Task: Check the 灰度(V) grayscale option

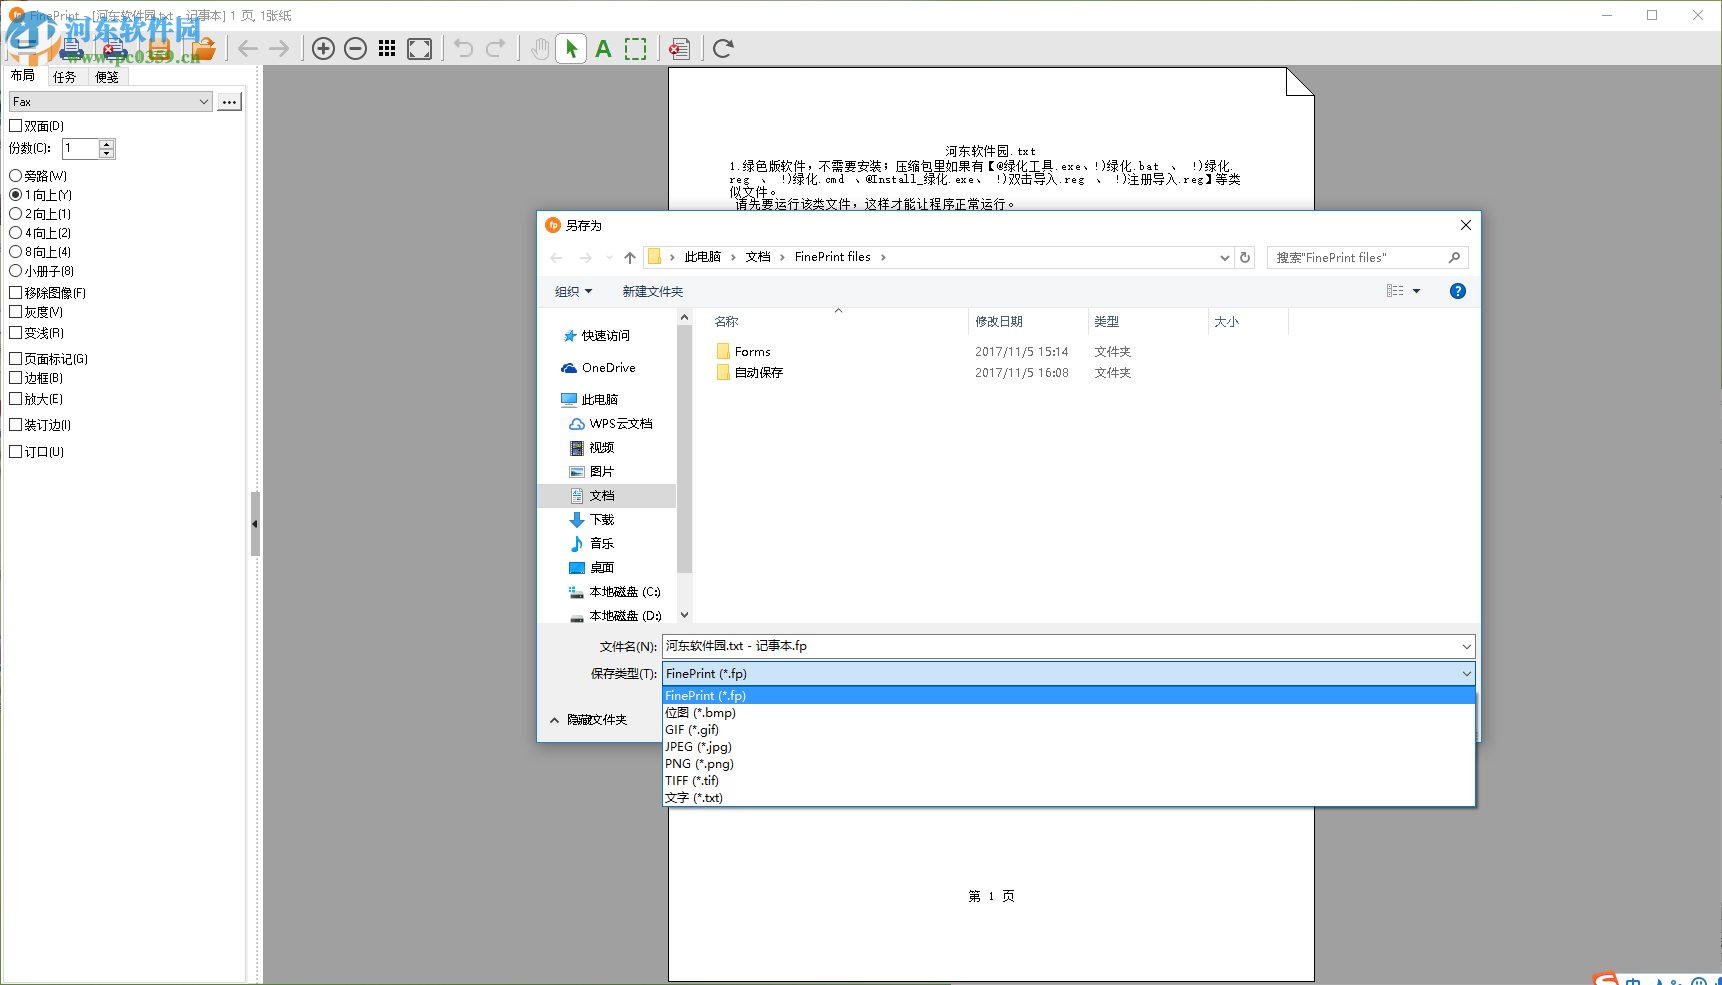Action: [15, 311]
